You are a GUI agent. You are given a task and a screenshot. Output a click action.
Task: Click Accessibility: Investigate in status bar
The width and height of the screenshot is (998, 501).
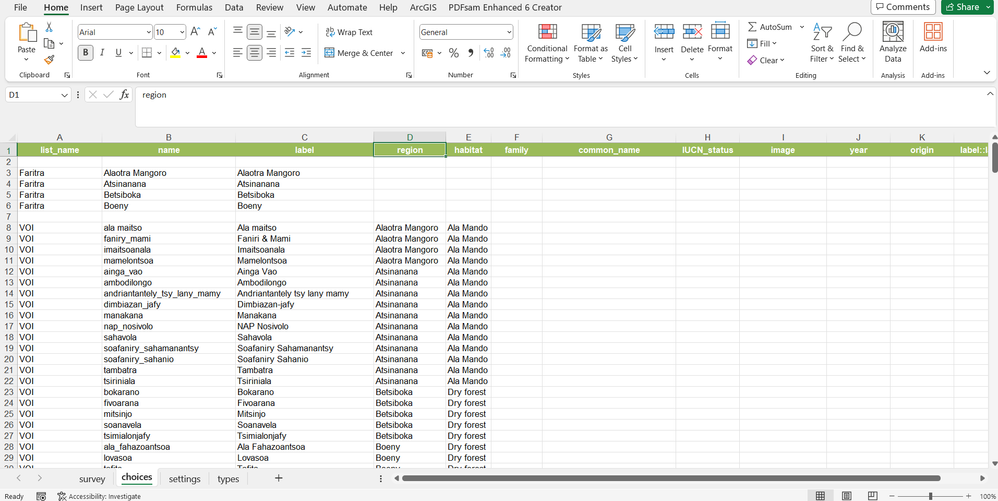tap(99, 496)
